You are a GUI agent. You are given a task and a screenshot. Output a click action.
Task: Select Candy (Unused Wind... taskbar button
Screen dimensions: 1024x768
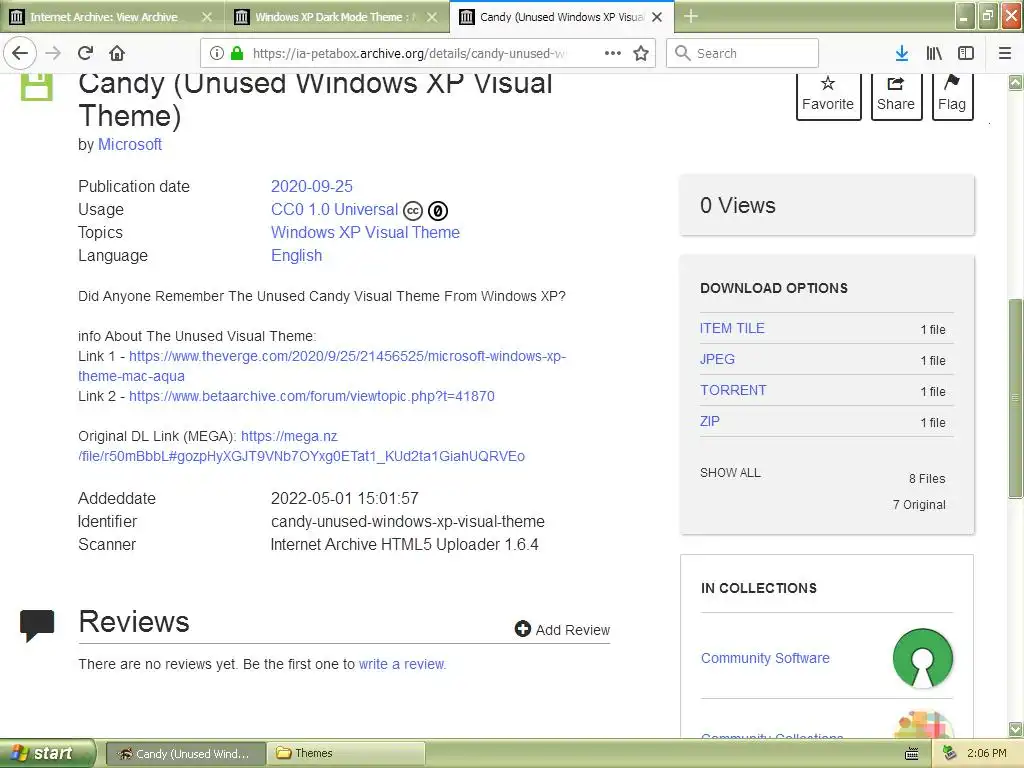pyautogui.click(x=185, y=754)
